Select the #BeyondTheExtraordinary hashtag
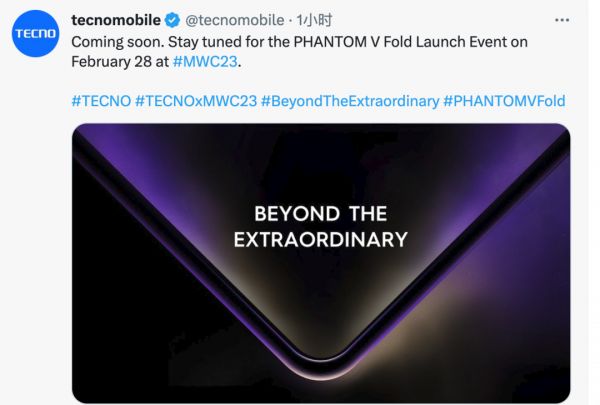The image size is (600, 405). point(349,100)
